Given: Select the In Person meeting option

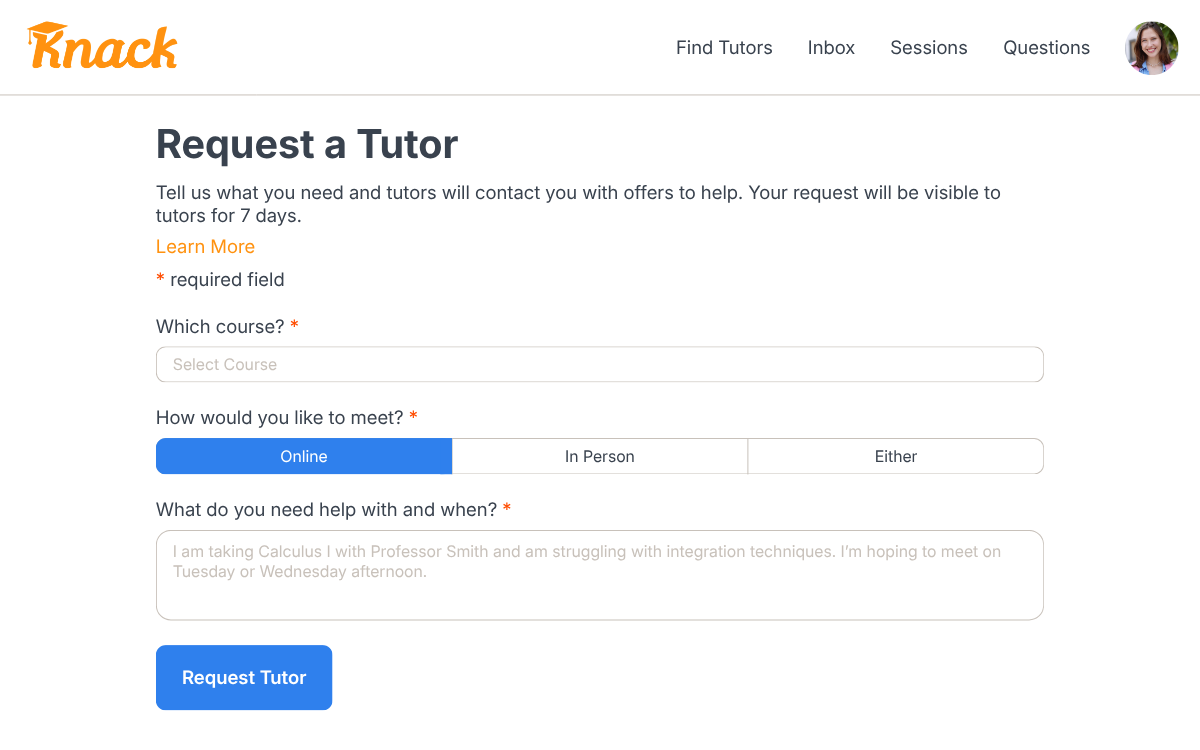Looking at the screenshot, I should coord(600,456).
